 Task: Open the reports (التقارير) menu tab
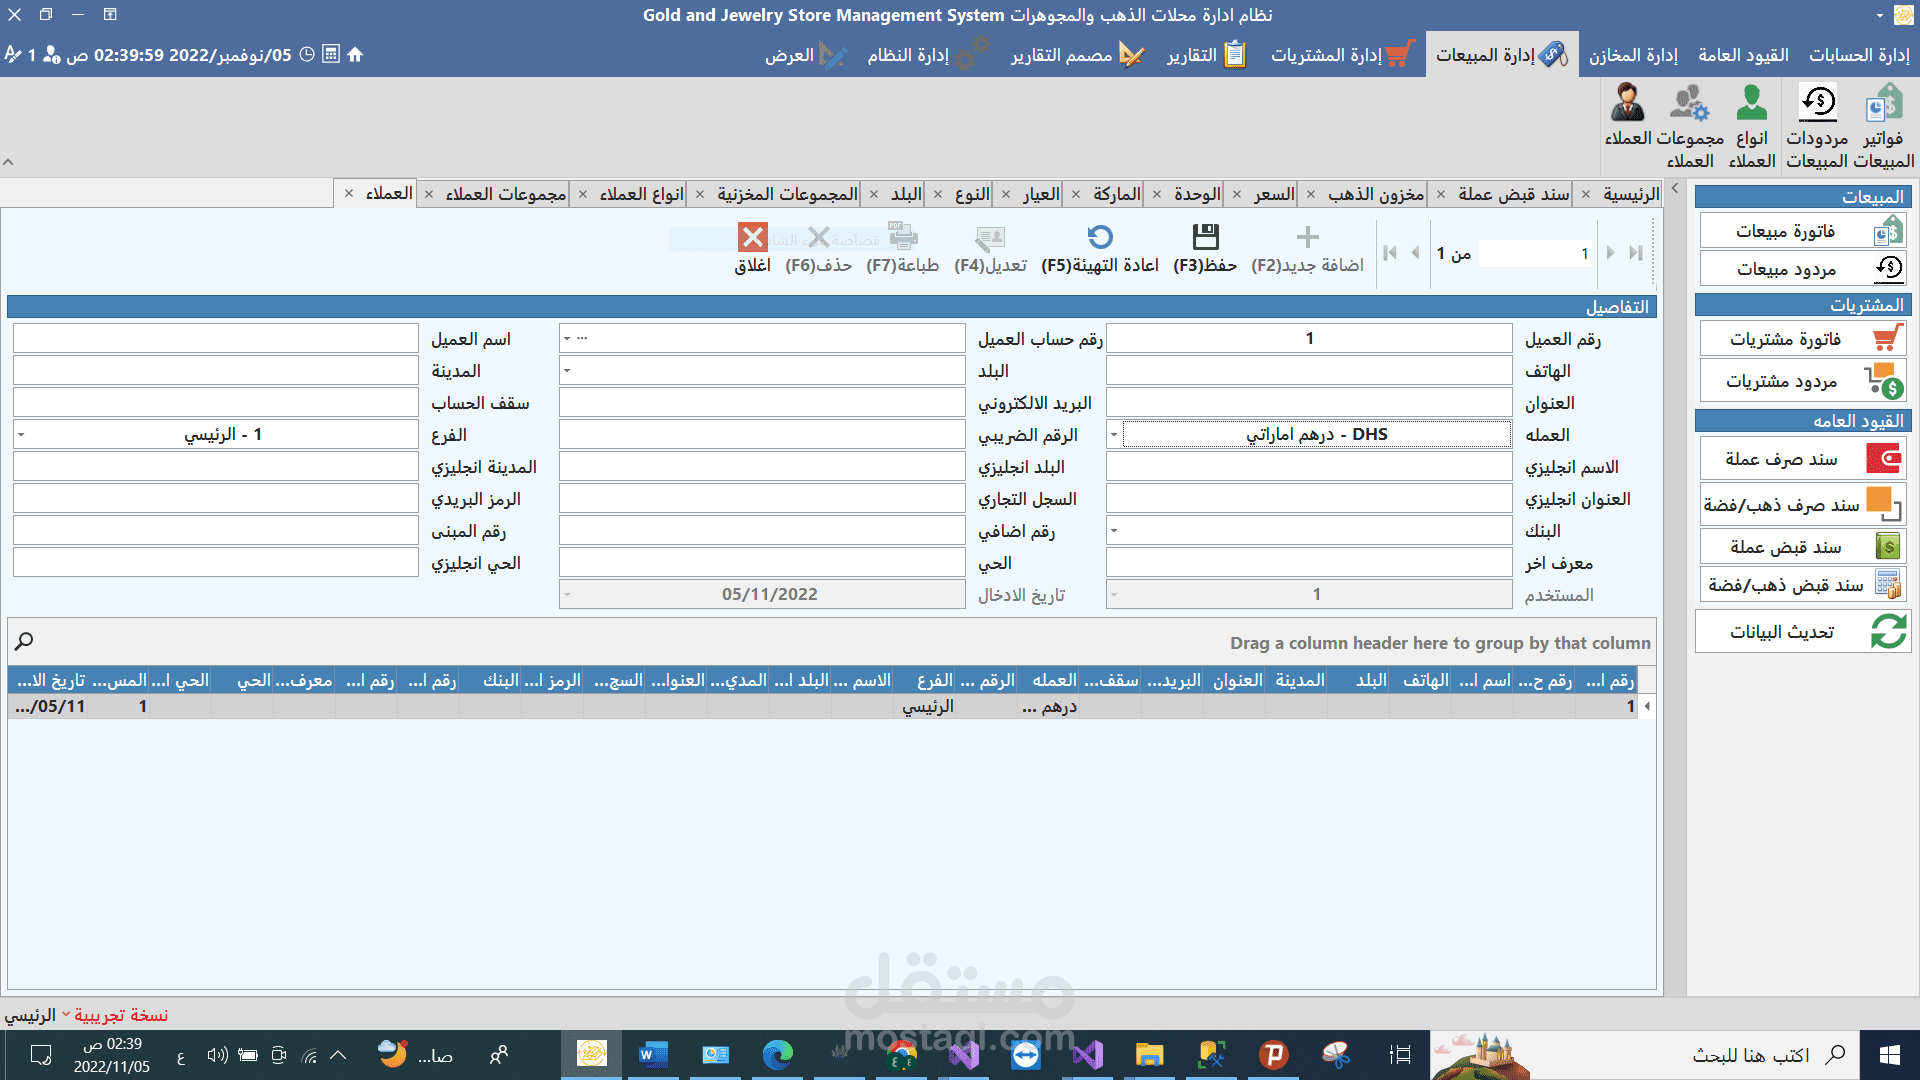tap(1206, 55)
